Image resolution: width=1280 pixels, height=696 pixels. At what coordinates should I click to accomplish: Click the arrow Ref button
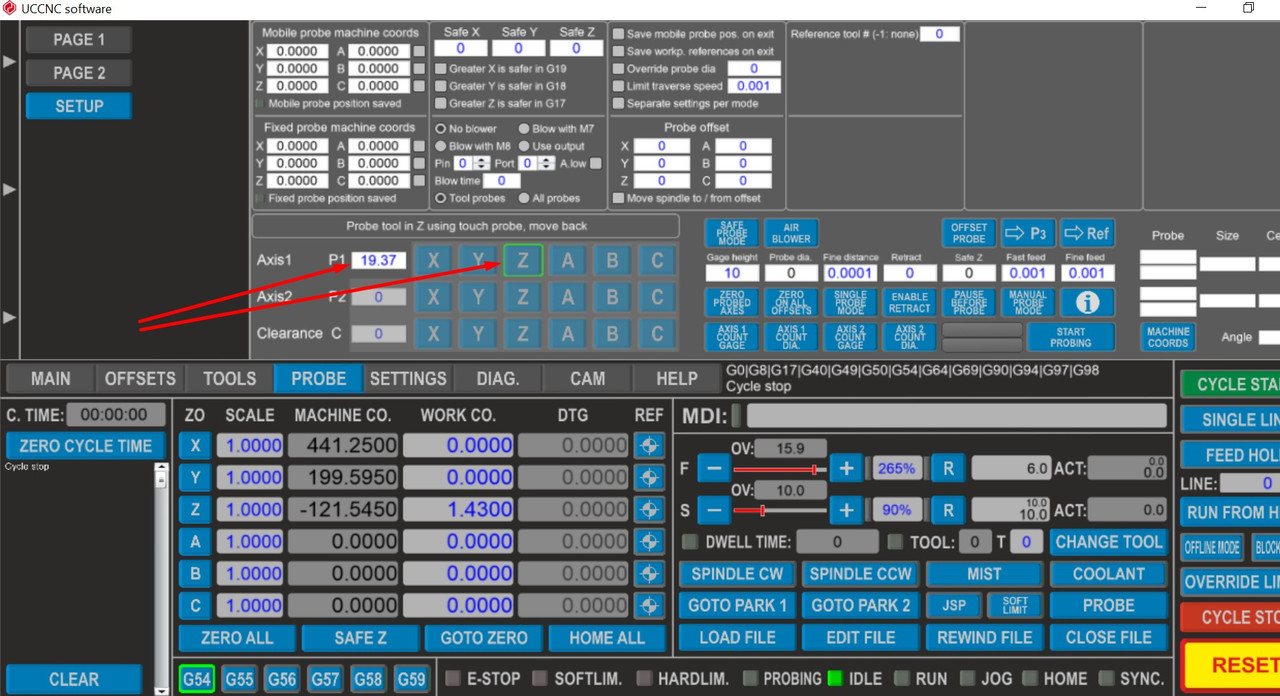point(1087,233)
